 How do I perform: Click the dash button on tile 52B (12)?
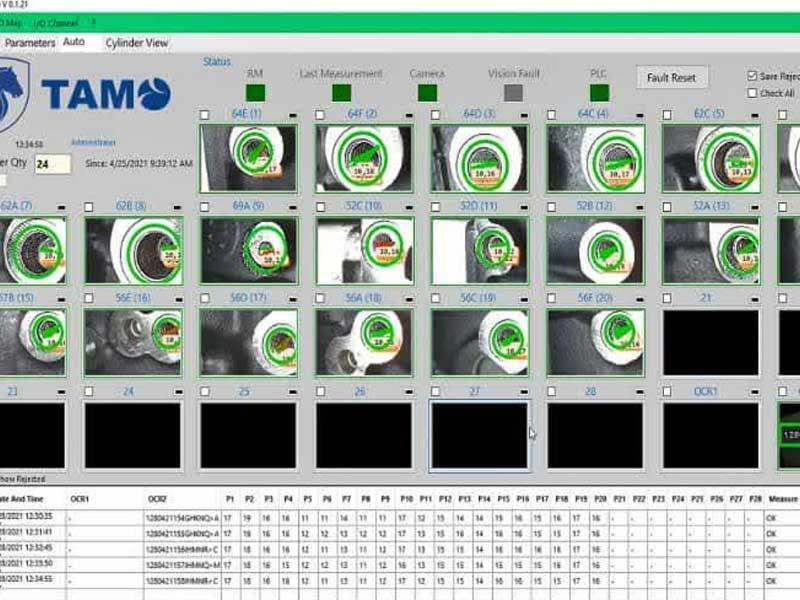pos(640,208)
